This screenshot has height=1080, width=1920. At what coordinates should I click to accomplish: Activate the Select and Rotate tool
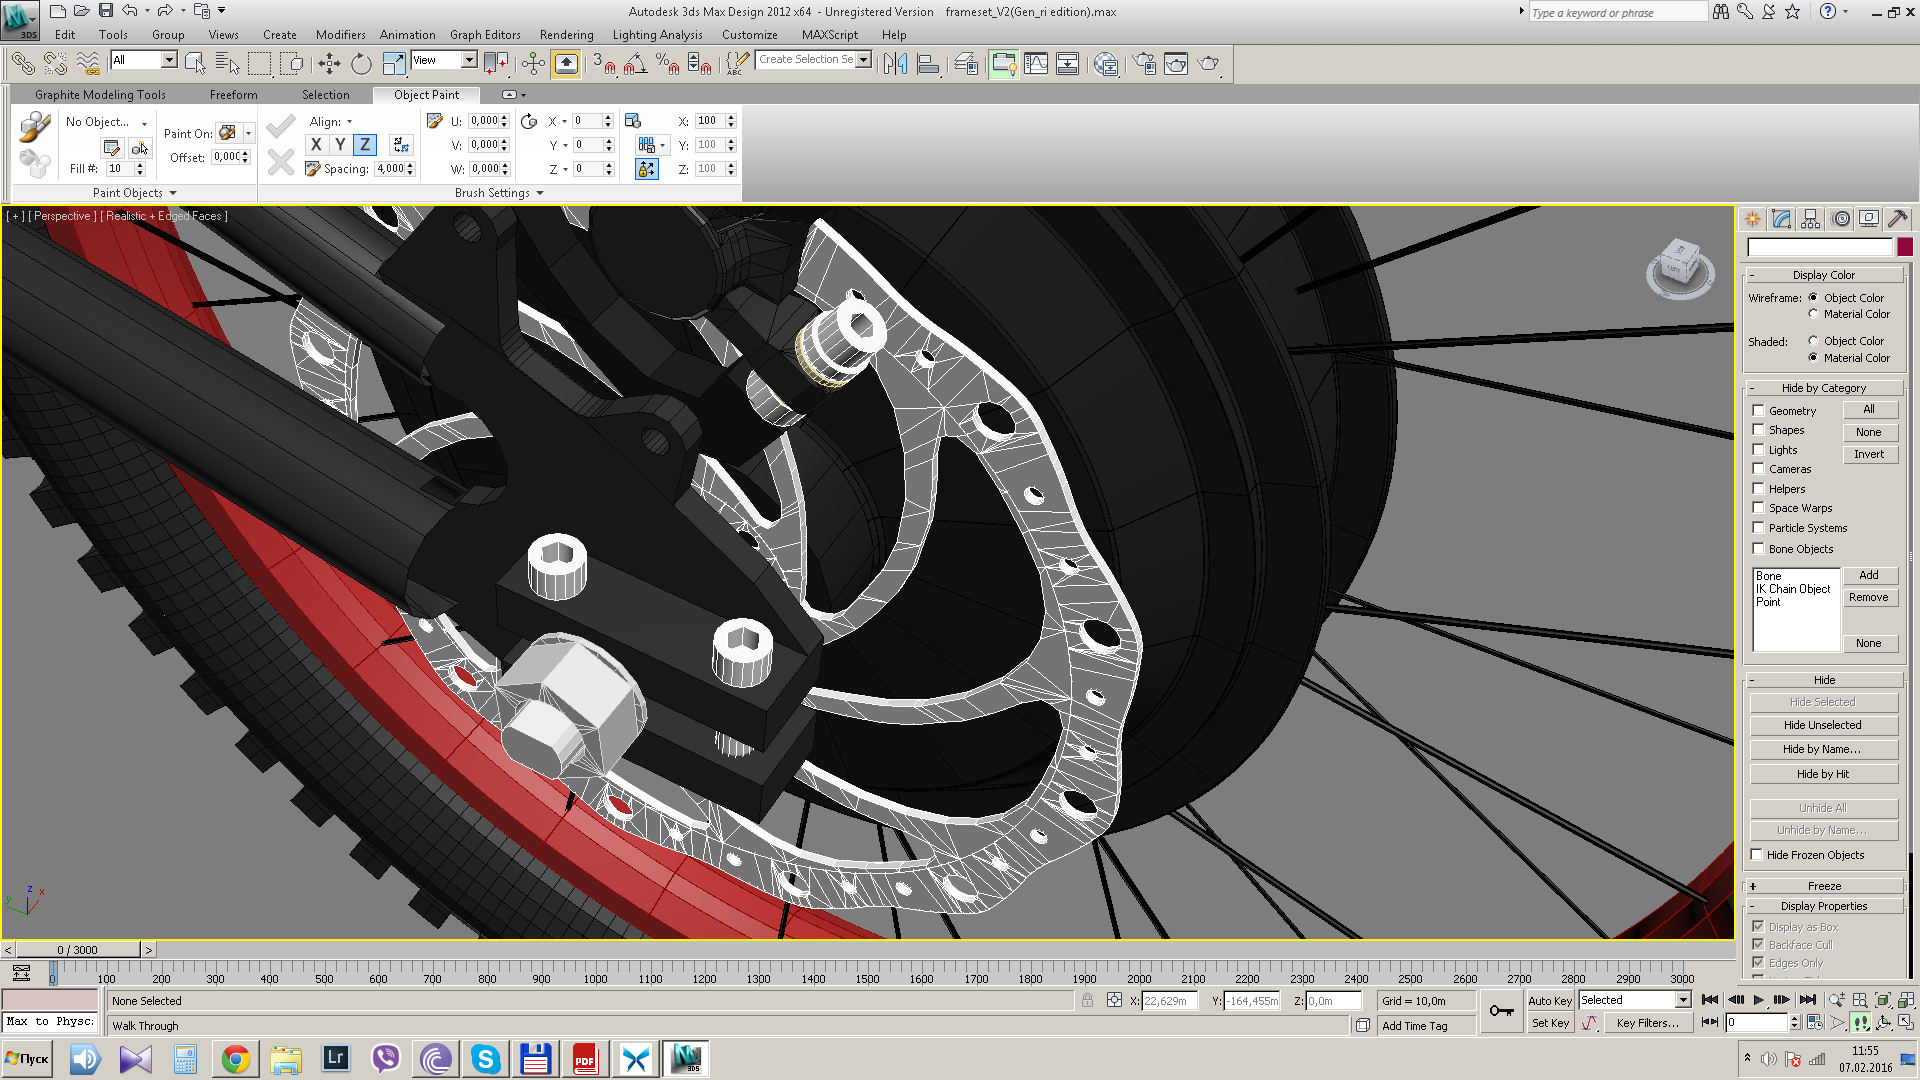click(361, 64)
